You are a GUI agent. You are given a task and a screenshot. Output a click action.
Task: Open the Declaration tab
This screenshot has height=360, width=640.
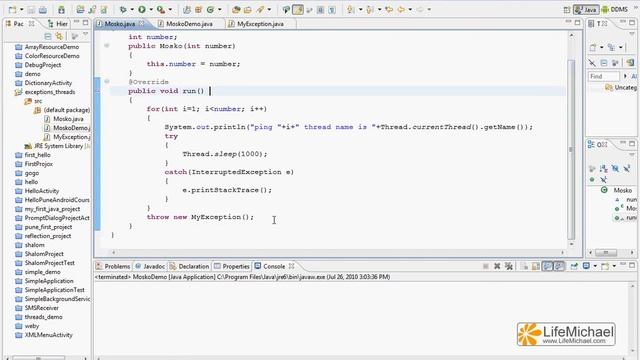click(x=189, y=266)
